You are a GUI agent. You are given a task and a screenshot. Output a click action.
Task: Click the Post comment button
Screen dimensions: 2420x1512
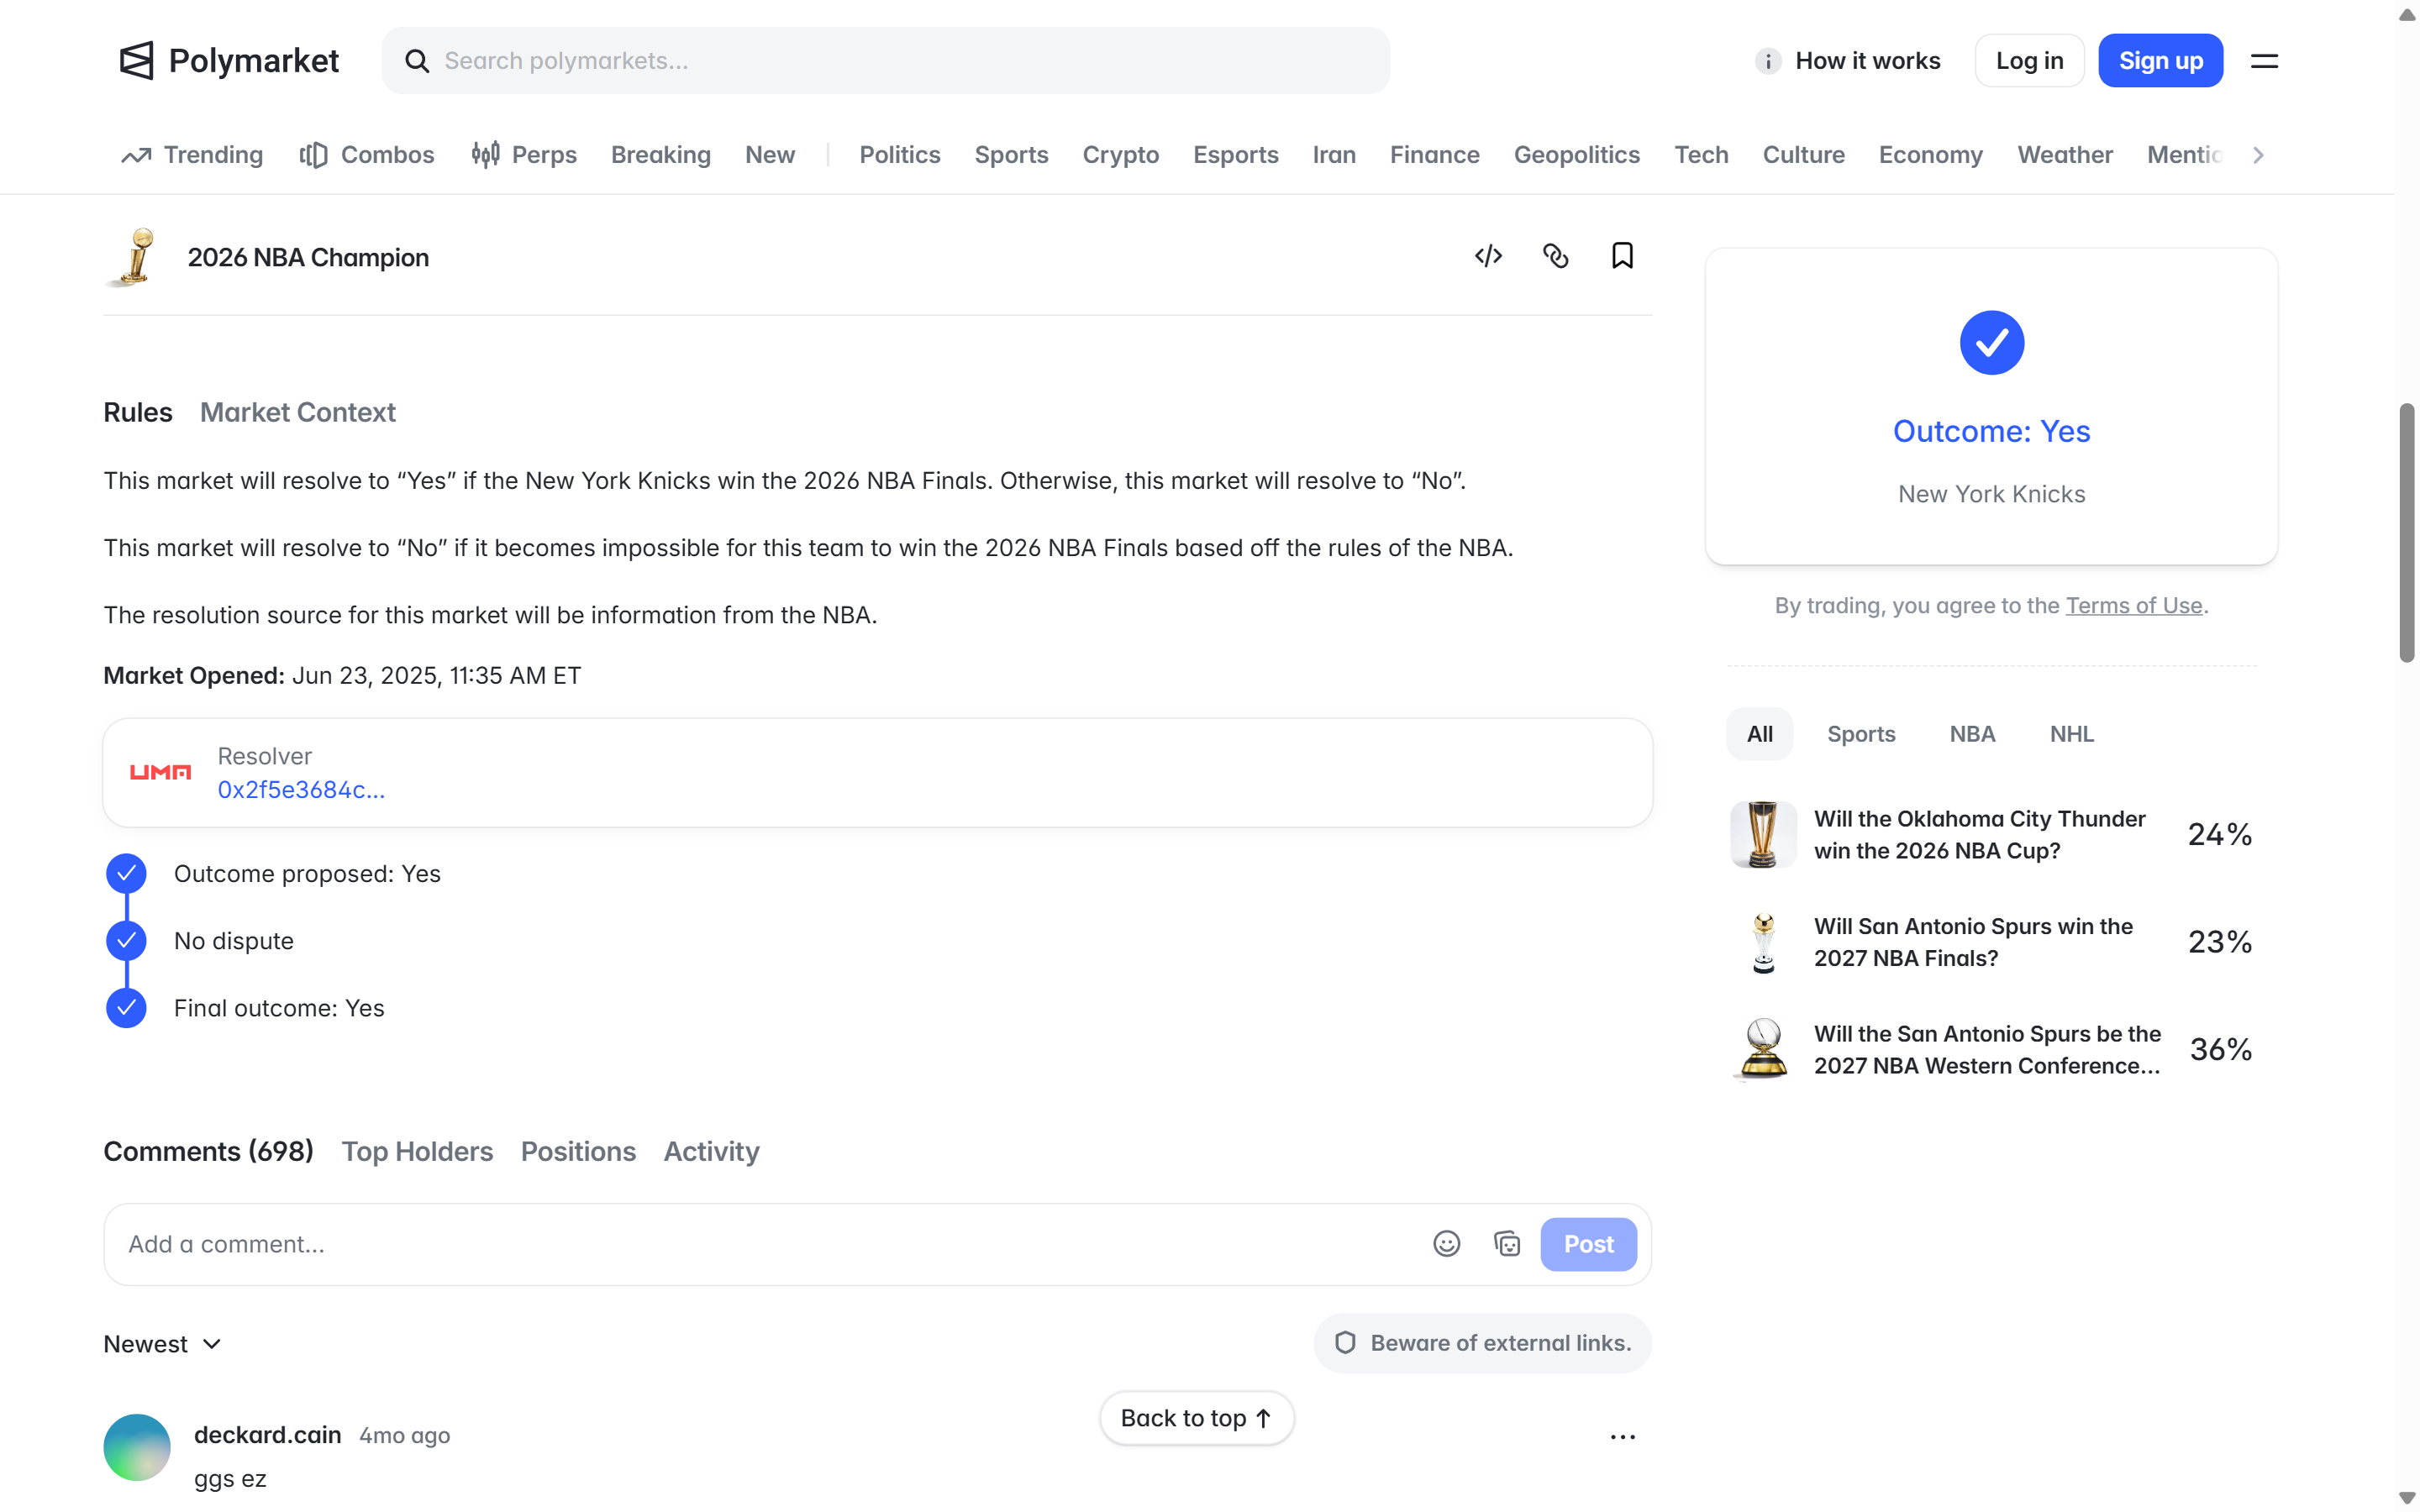(x=1588, y=1244)
